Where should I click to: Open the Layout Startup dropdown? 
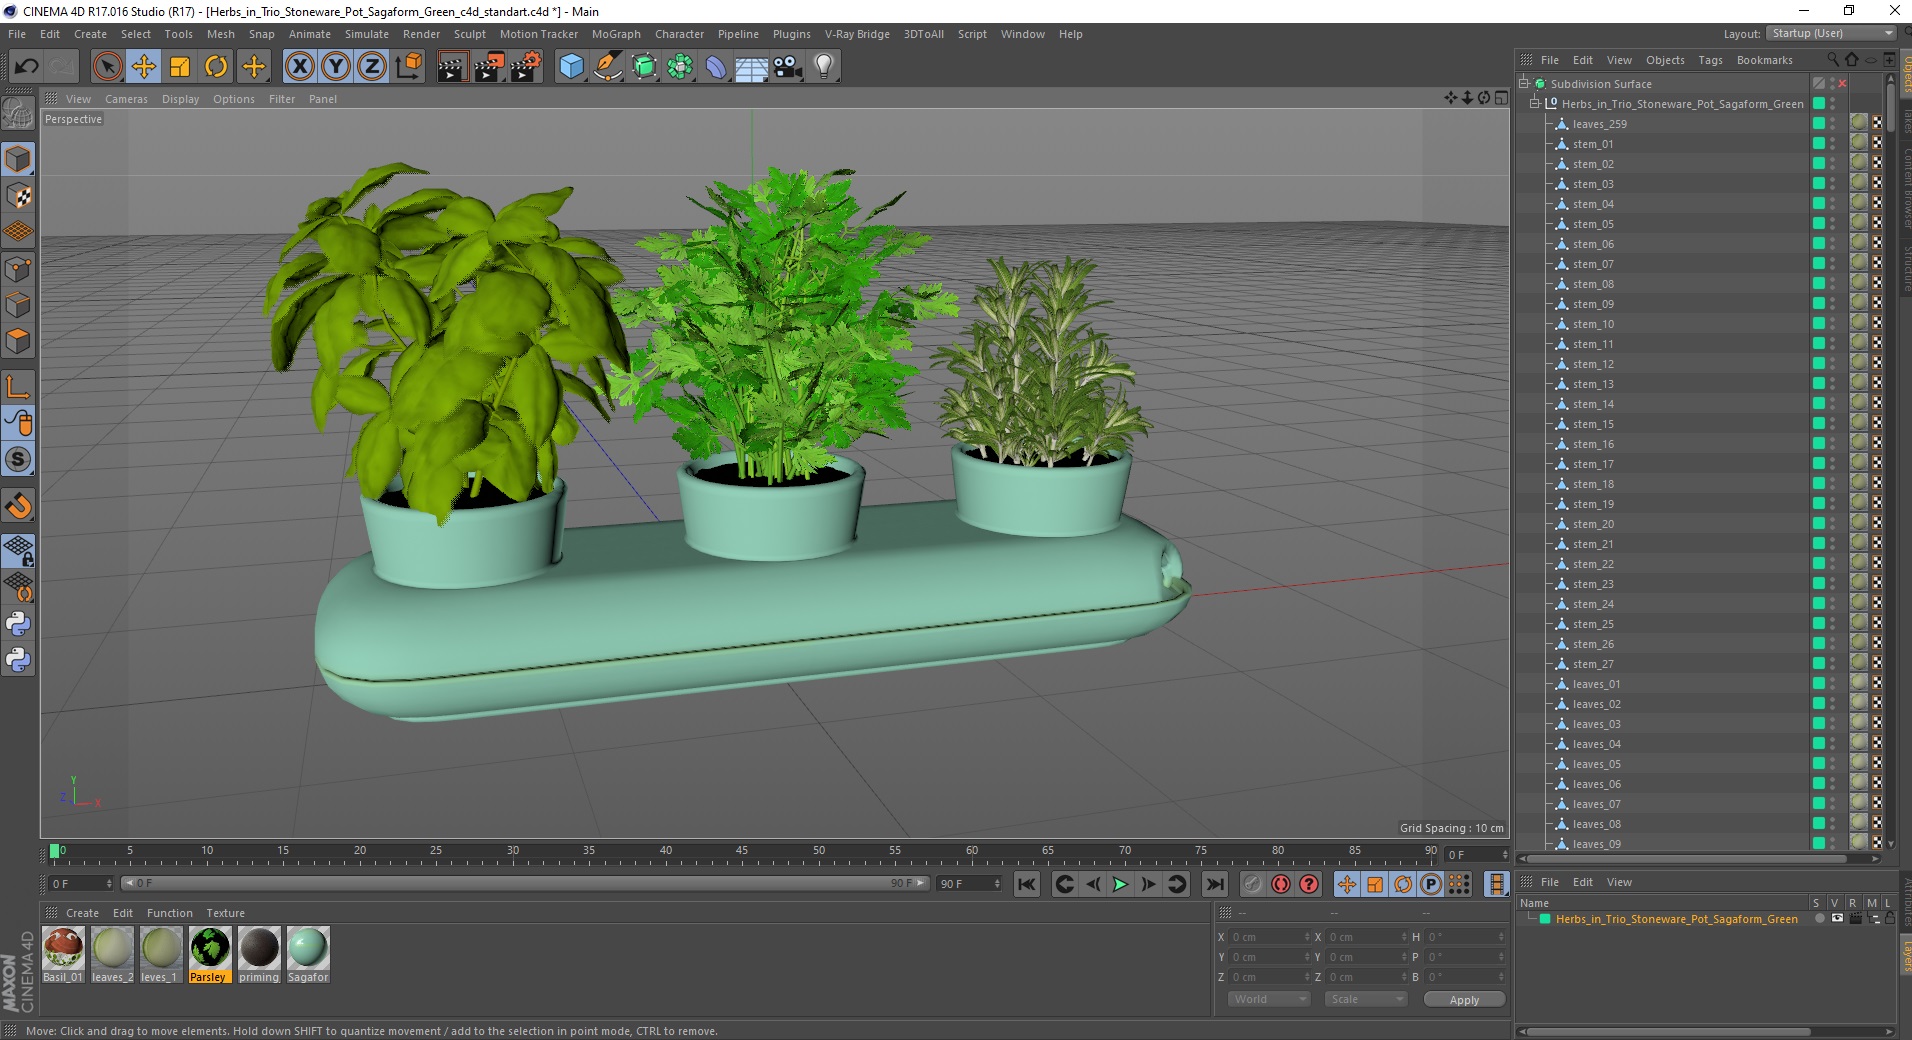coord(1831,33)
